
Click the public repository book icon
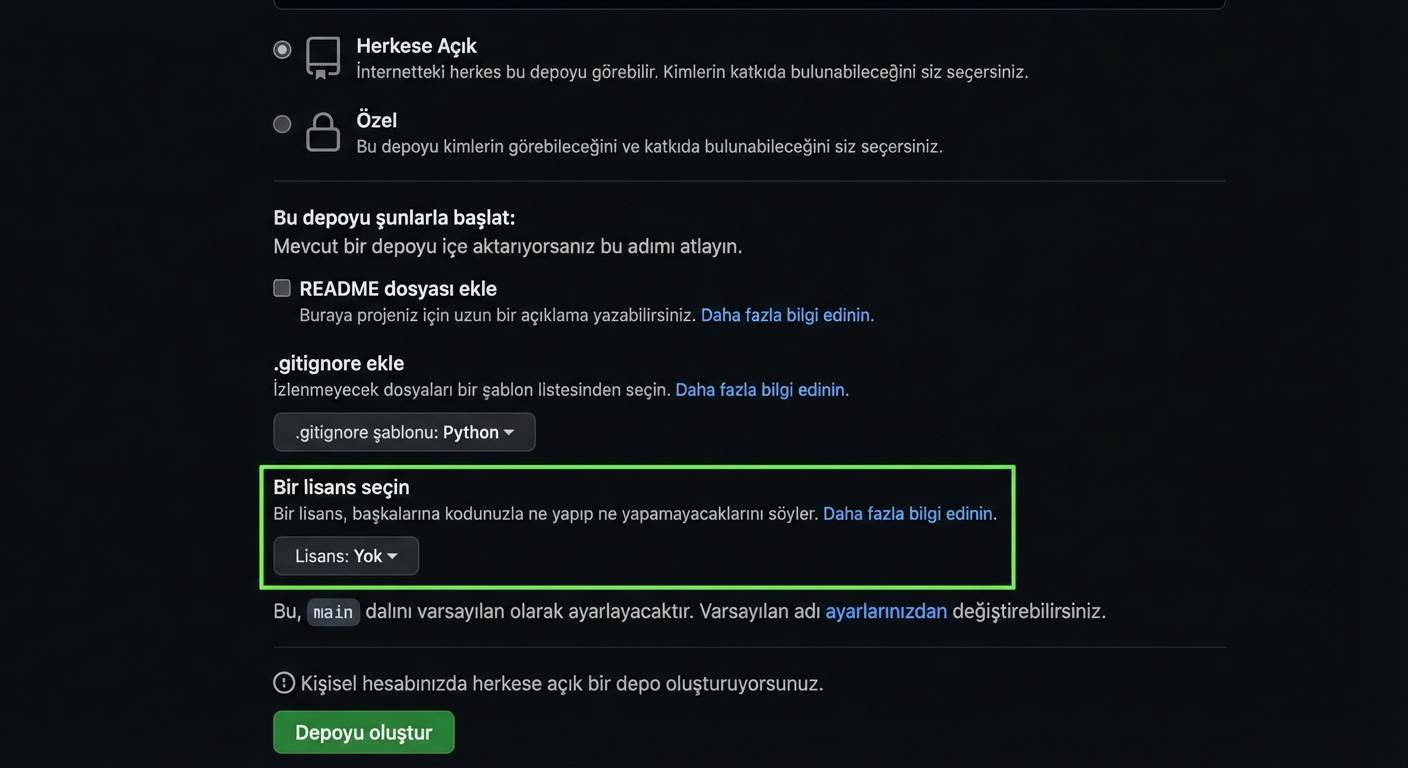pyautogui.click(x=322, y=57)
